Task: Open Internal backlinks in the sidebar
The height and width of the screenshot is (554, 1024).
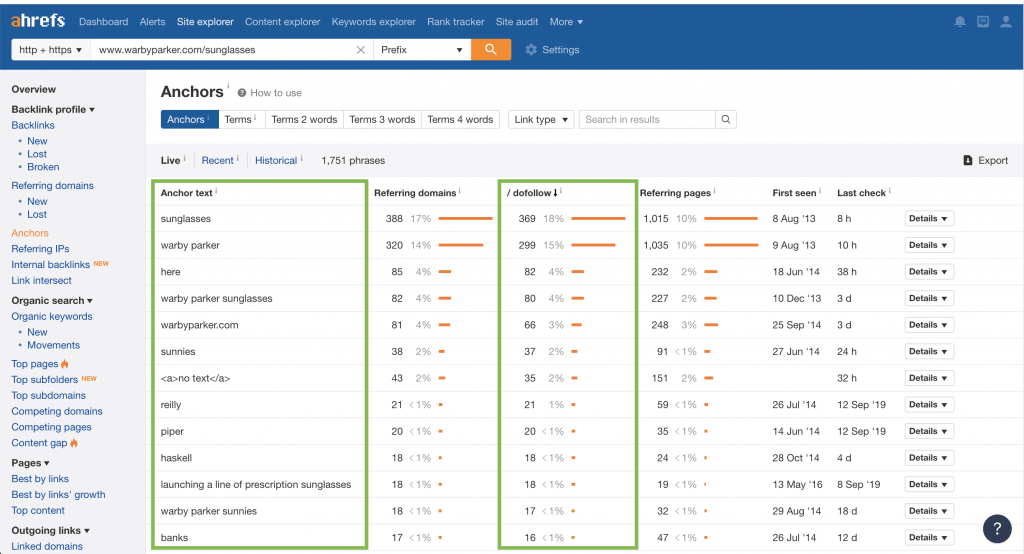Action: pyautogui.click(x=50, y=265)
